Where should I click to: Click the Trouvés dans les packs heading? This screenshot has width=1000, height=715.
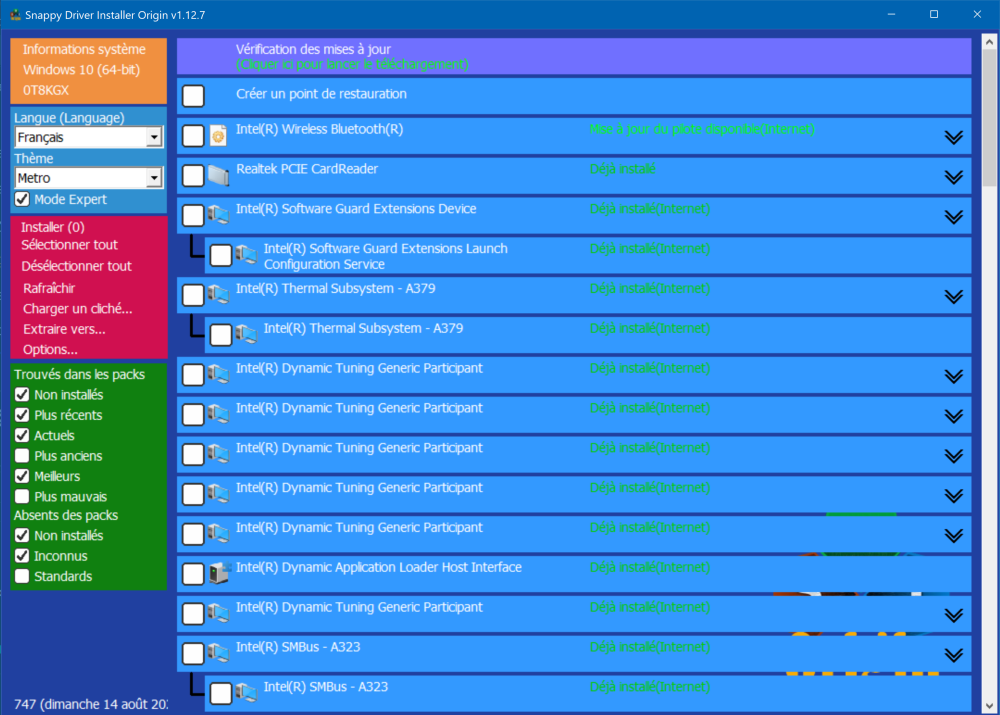(x=79, y=374)
